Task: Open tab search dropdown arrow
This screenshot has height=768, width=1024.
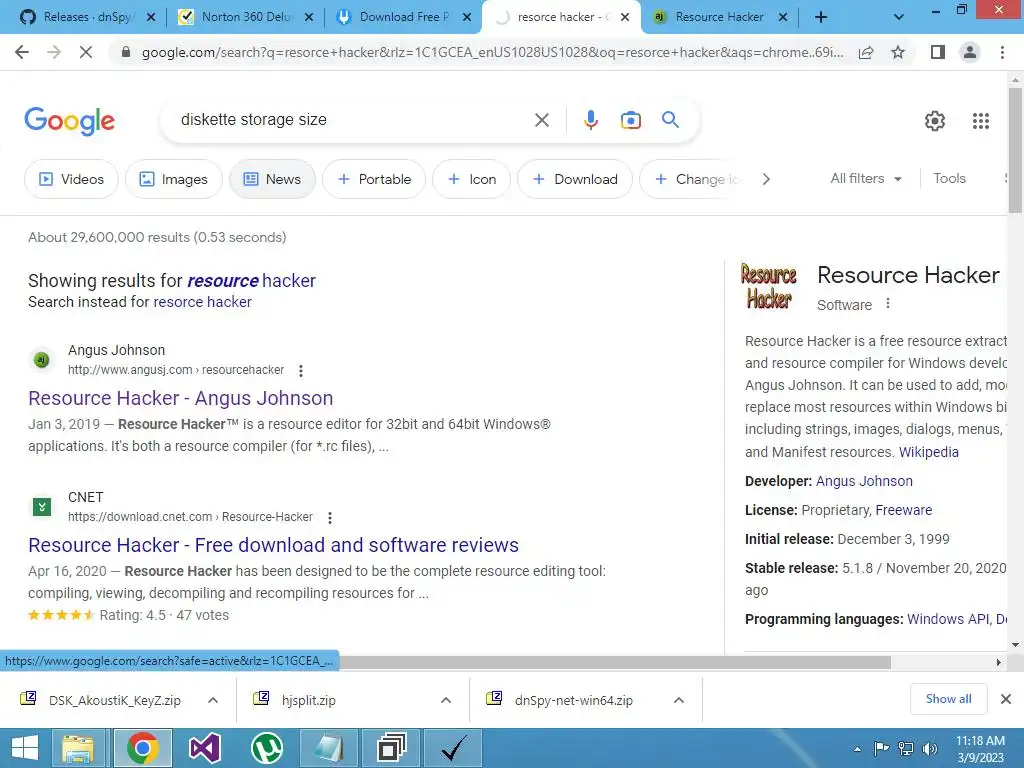Action: [899, 18]
